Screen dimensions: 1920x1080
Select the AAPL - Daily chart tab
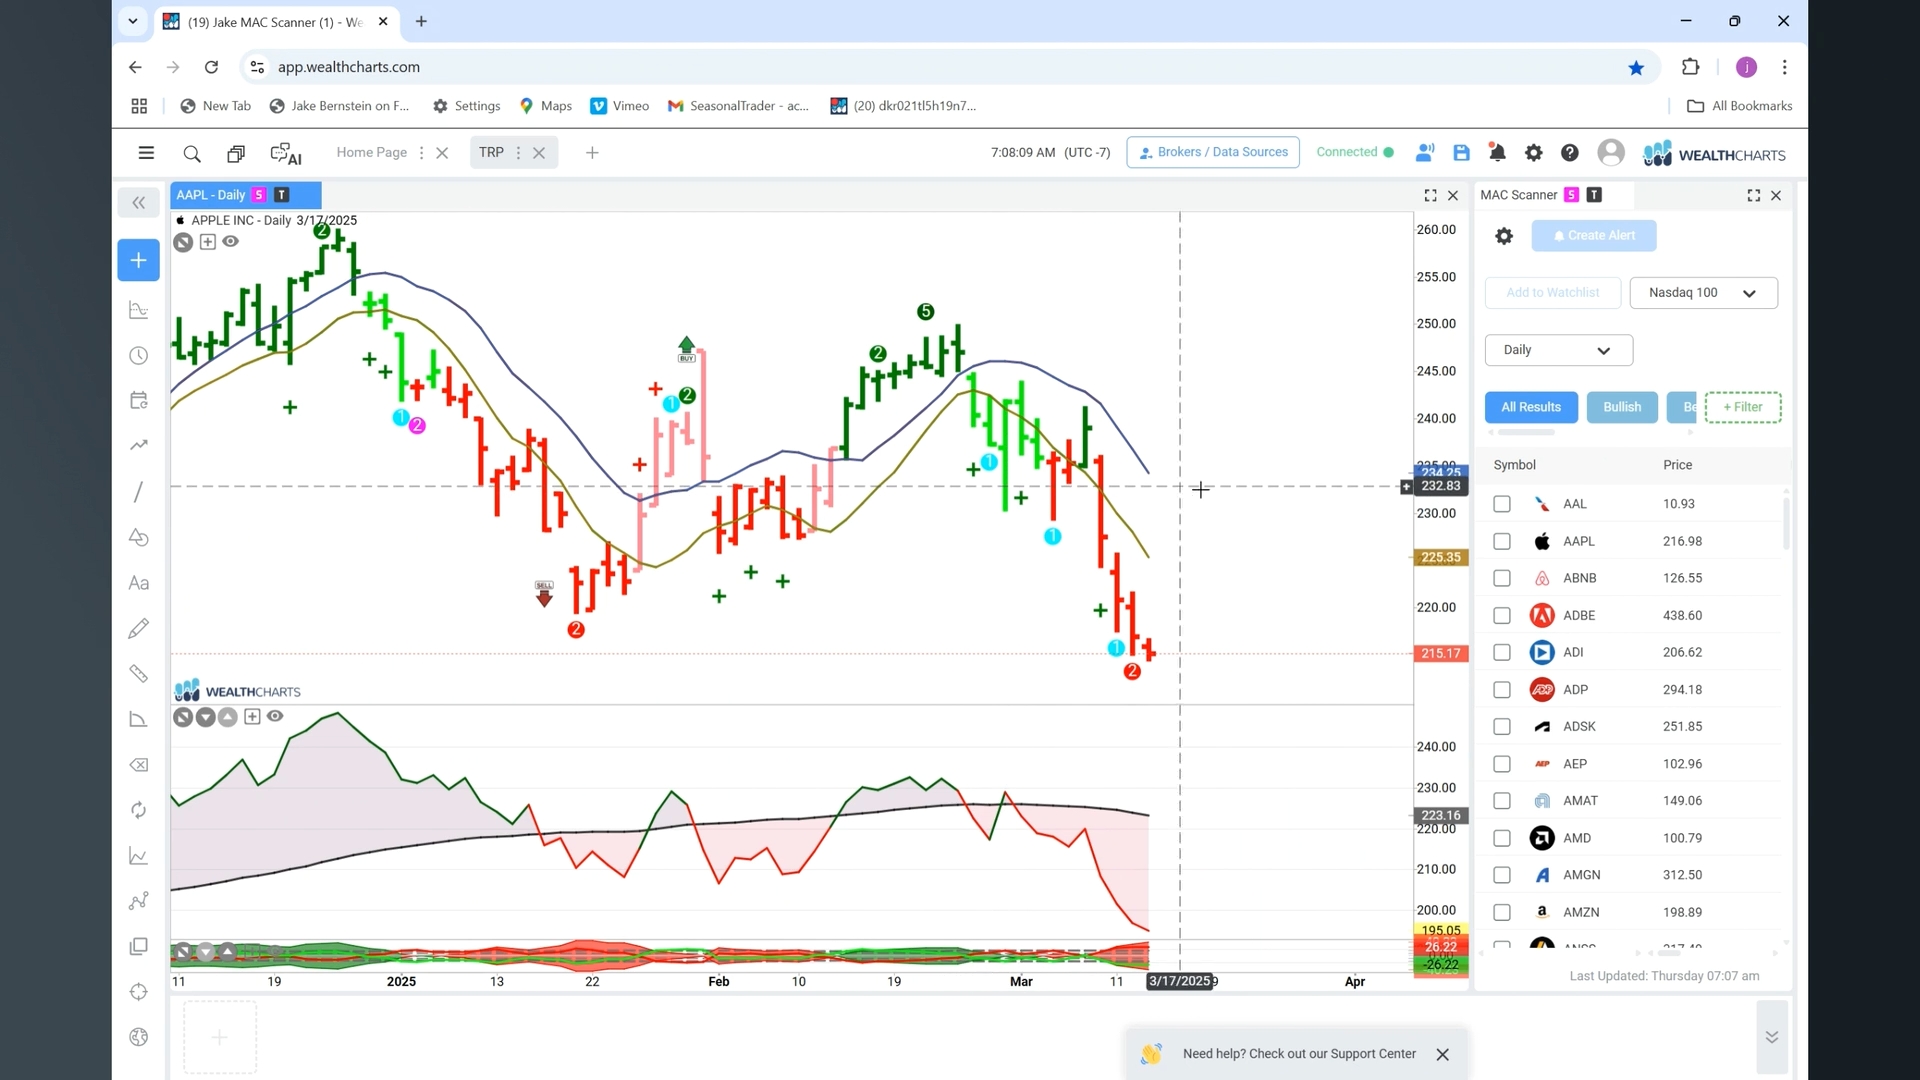245,196
